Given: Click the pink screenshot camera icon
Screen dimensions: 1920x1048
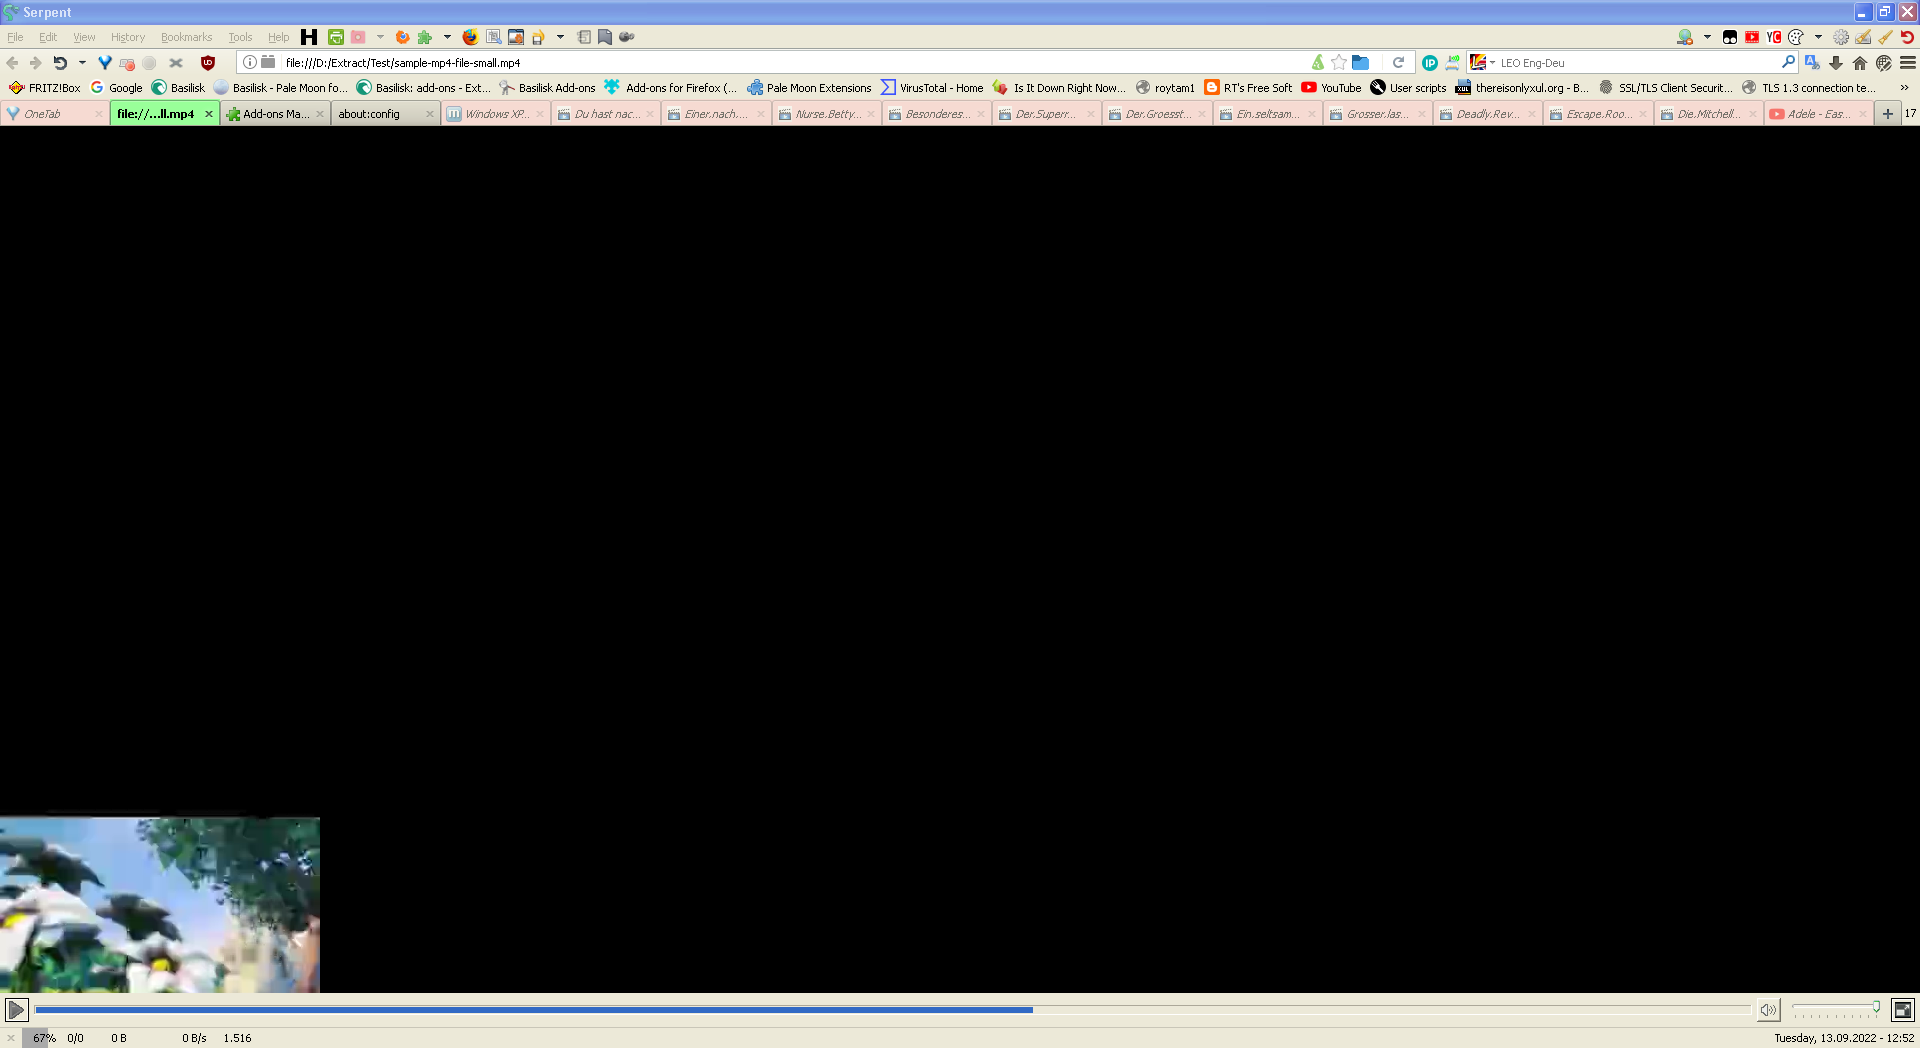Looking at the screenshot, I should pos(358,37).
